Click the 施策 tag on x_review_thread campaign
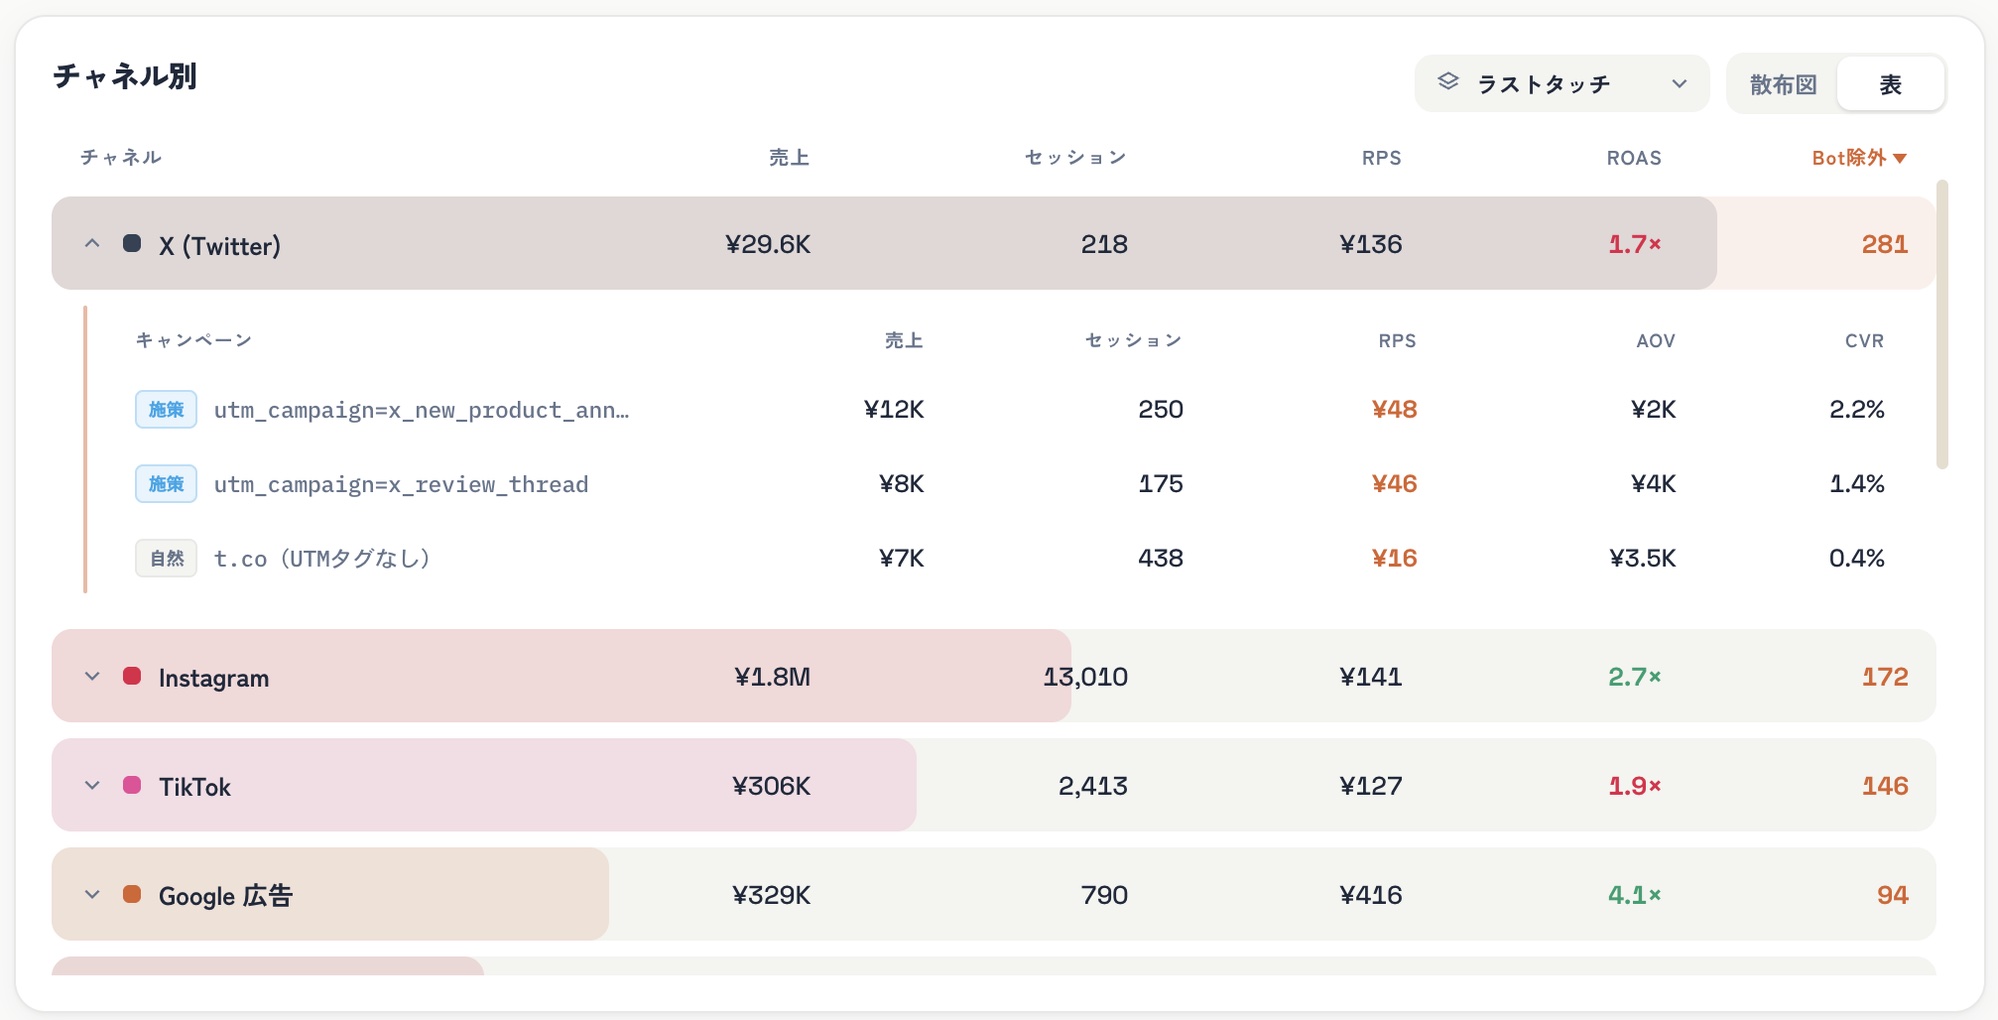 166,484
